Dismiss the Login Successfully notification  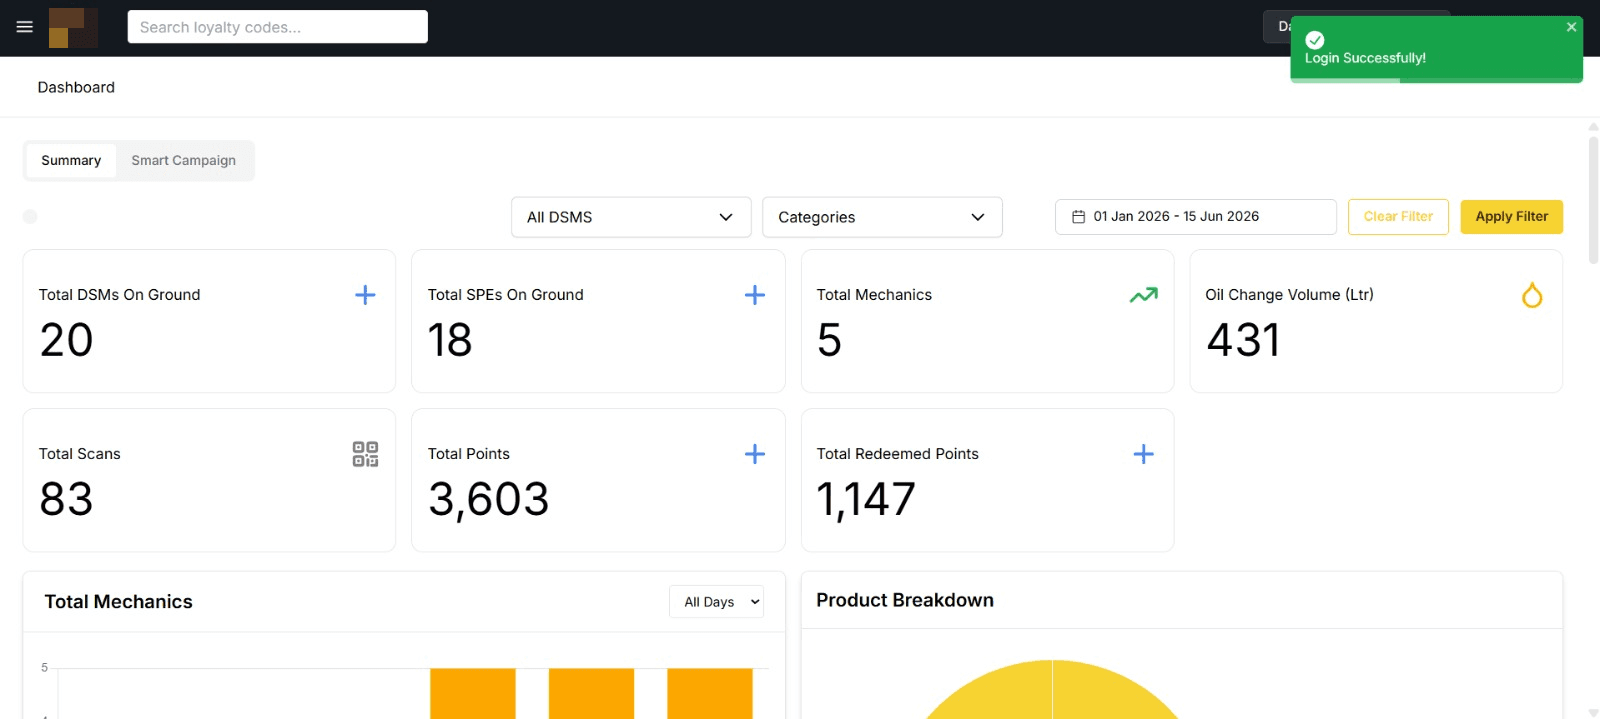click(x=1571, y=27)
